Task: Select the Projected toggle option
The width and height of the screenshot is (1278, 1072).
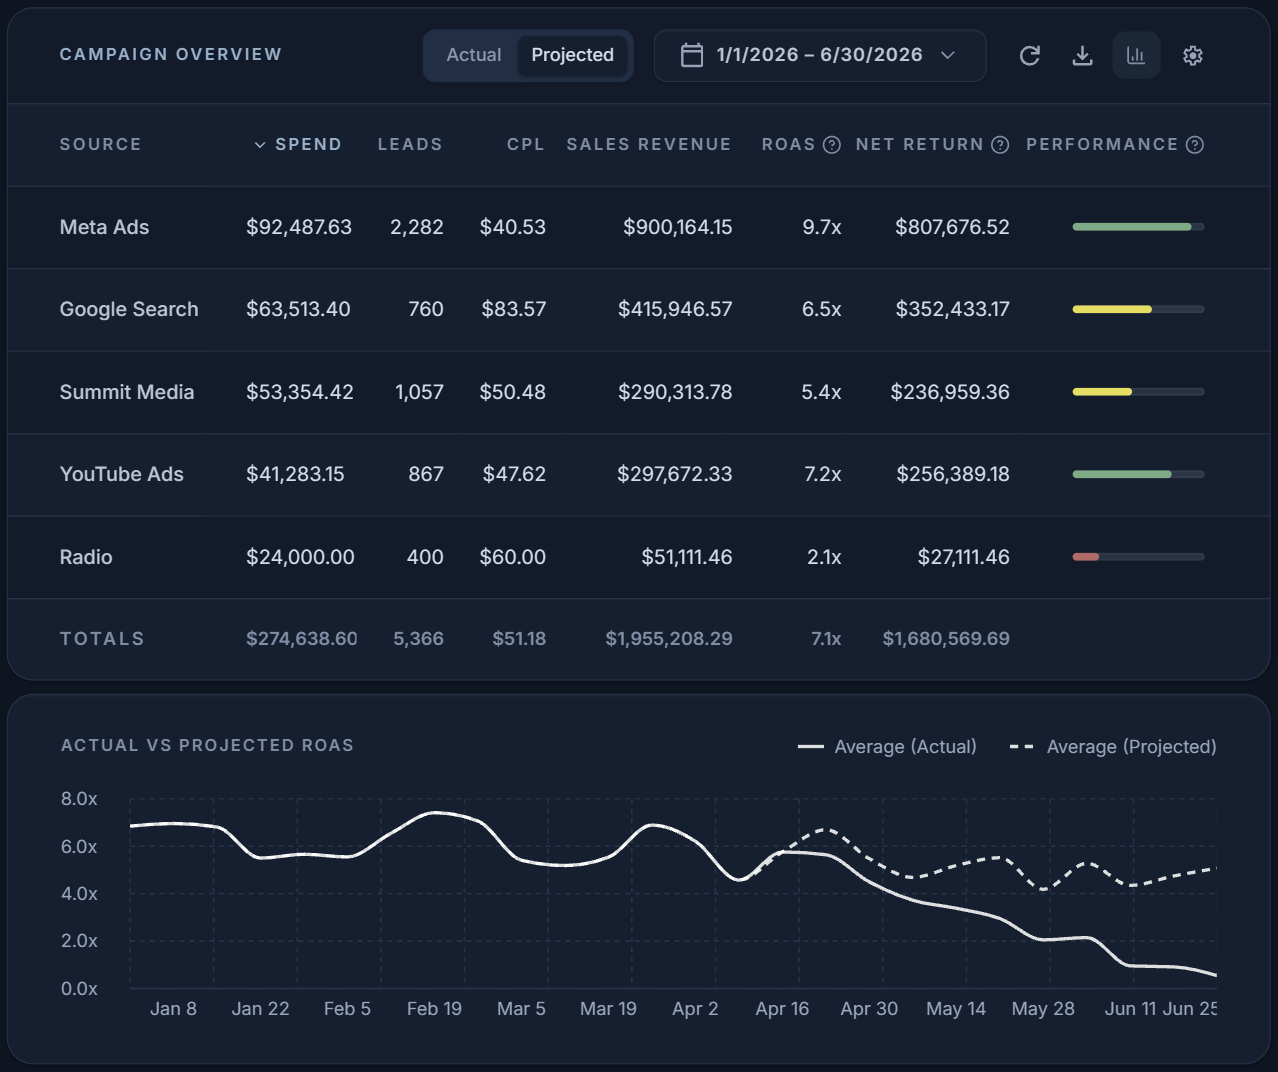Action: pos(573,55)
